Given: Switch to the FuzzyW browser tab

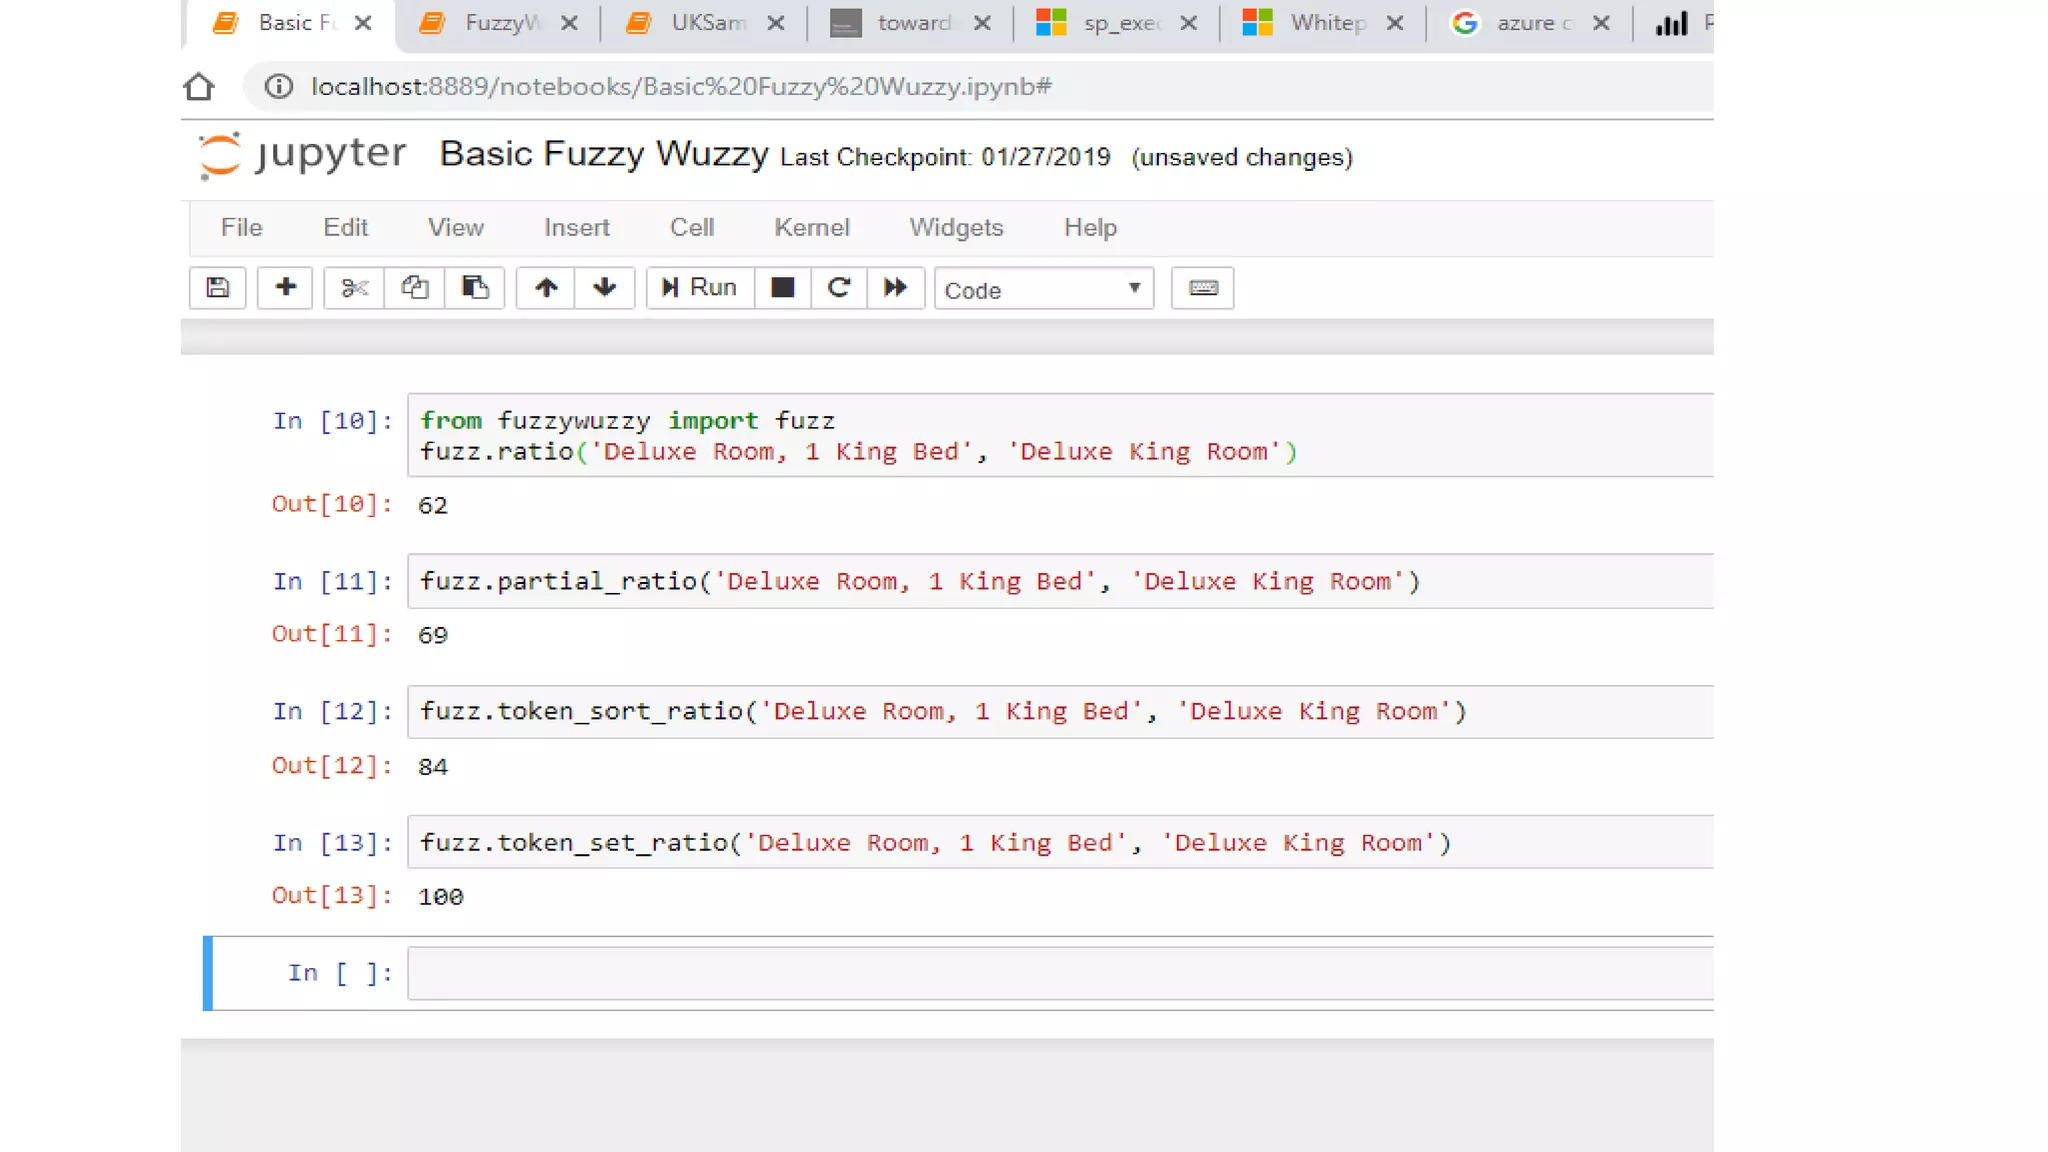Looking at the screenshot, I should (500, 23).
